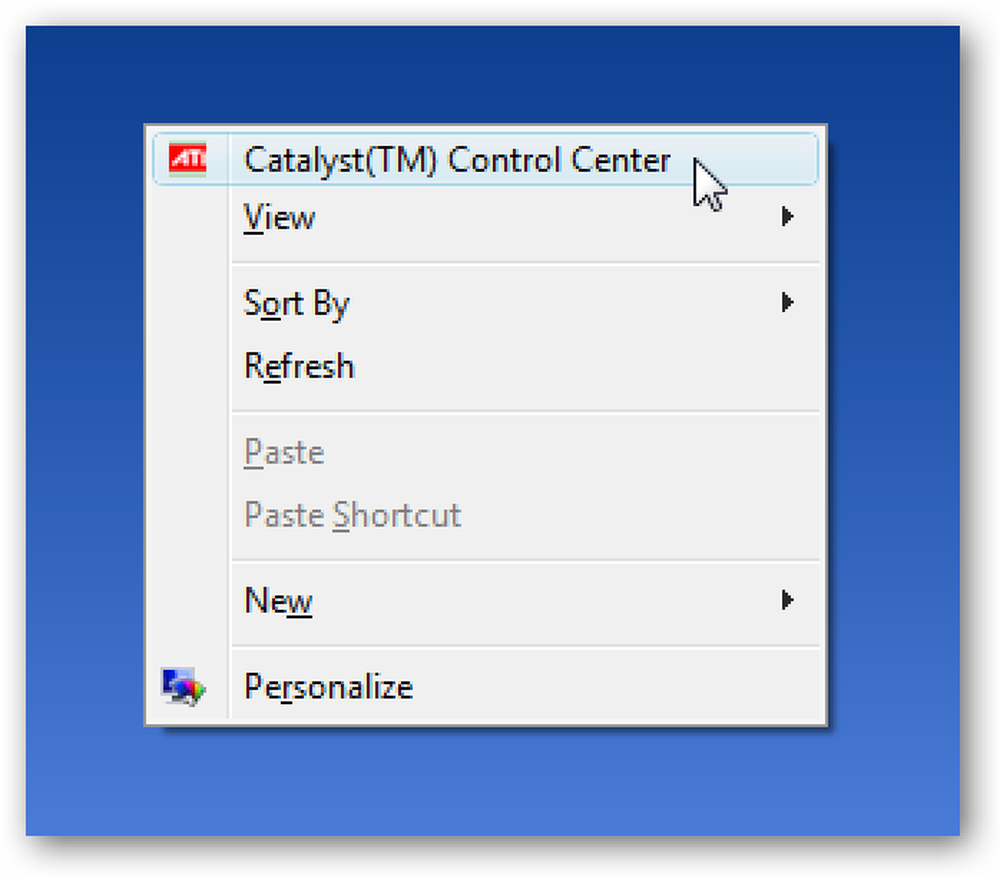Click separator line between Refresh and Paste
The height and width of the screenshot is (876, 1000).
point(526,411)
